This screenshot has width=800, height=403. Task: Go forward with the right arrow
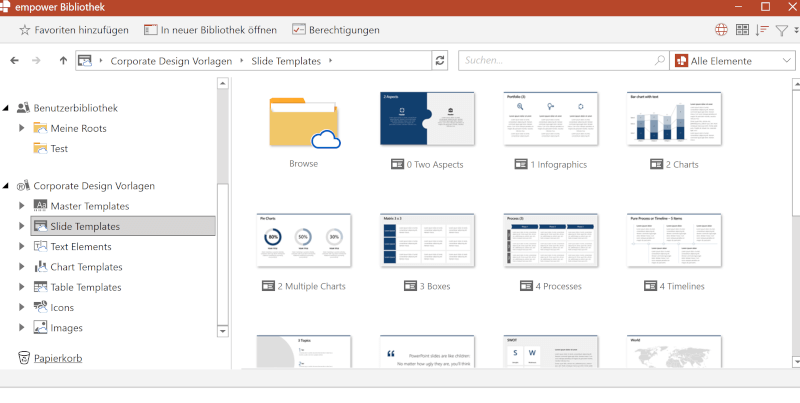(x=36, y=61)
